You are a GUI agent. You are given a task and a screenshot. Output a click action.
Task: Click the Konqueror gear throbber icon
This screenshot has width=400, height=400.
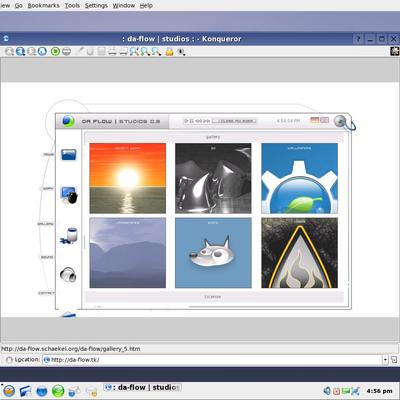[x=395, y=51]
